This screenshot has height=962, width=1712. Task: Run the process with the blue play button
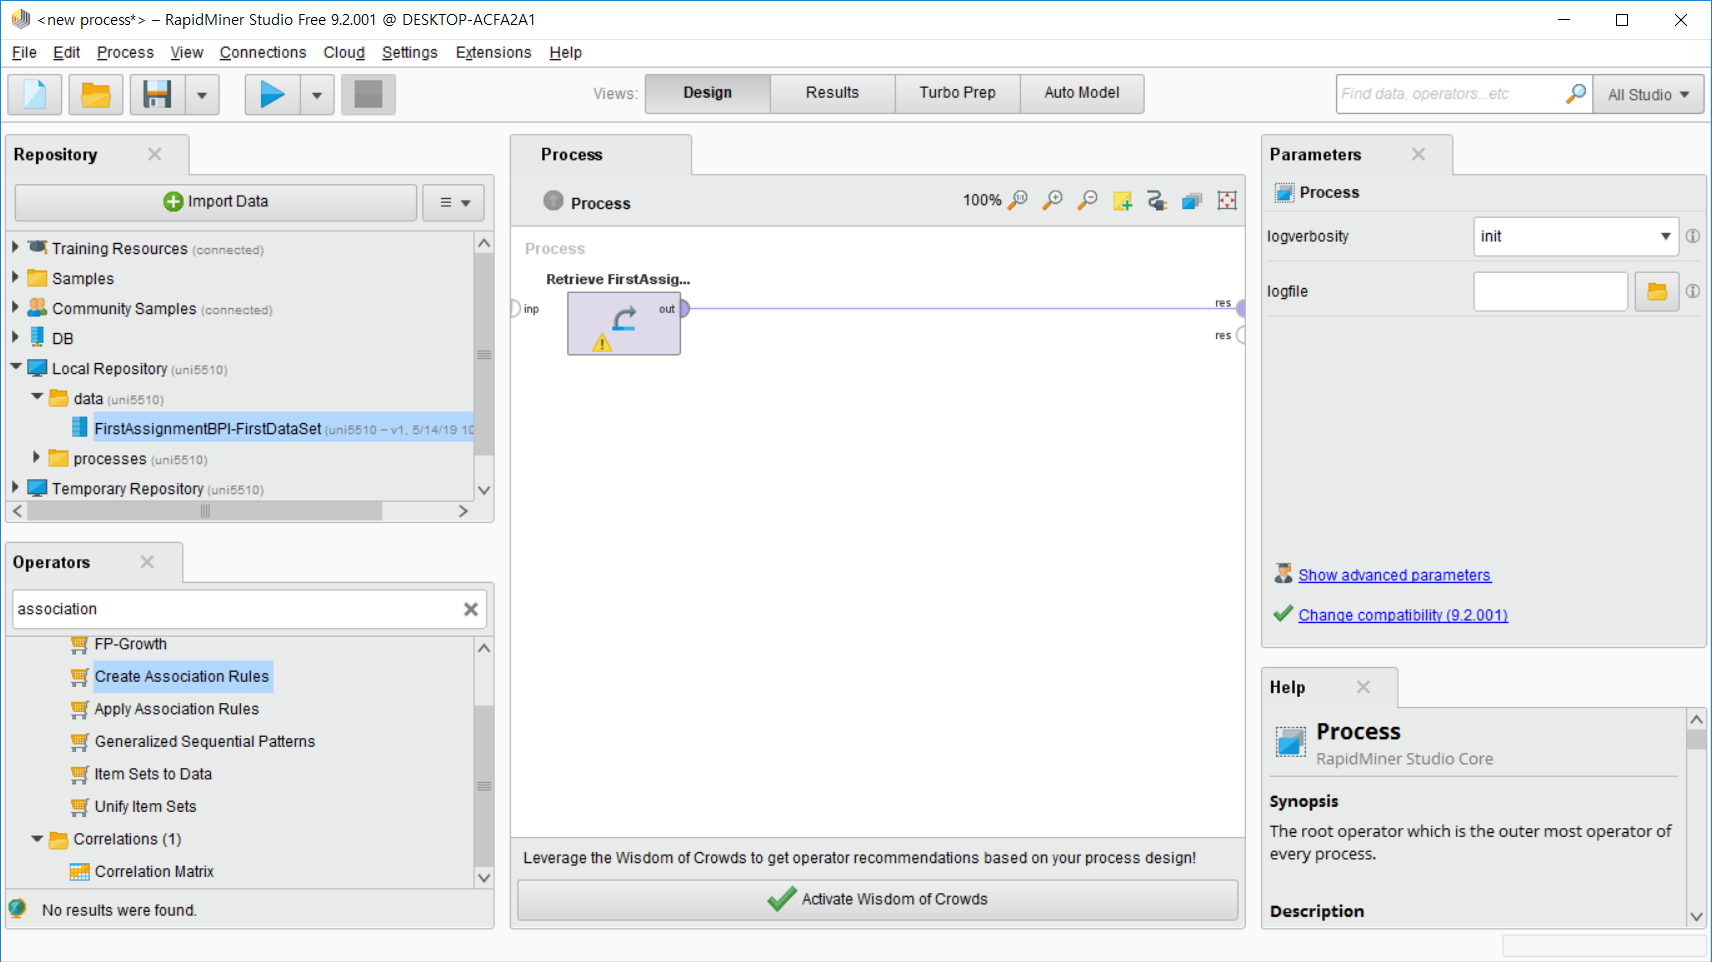272,95
